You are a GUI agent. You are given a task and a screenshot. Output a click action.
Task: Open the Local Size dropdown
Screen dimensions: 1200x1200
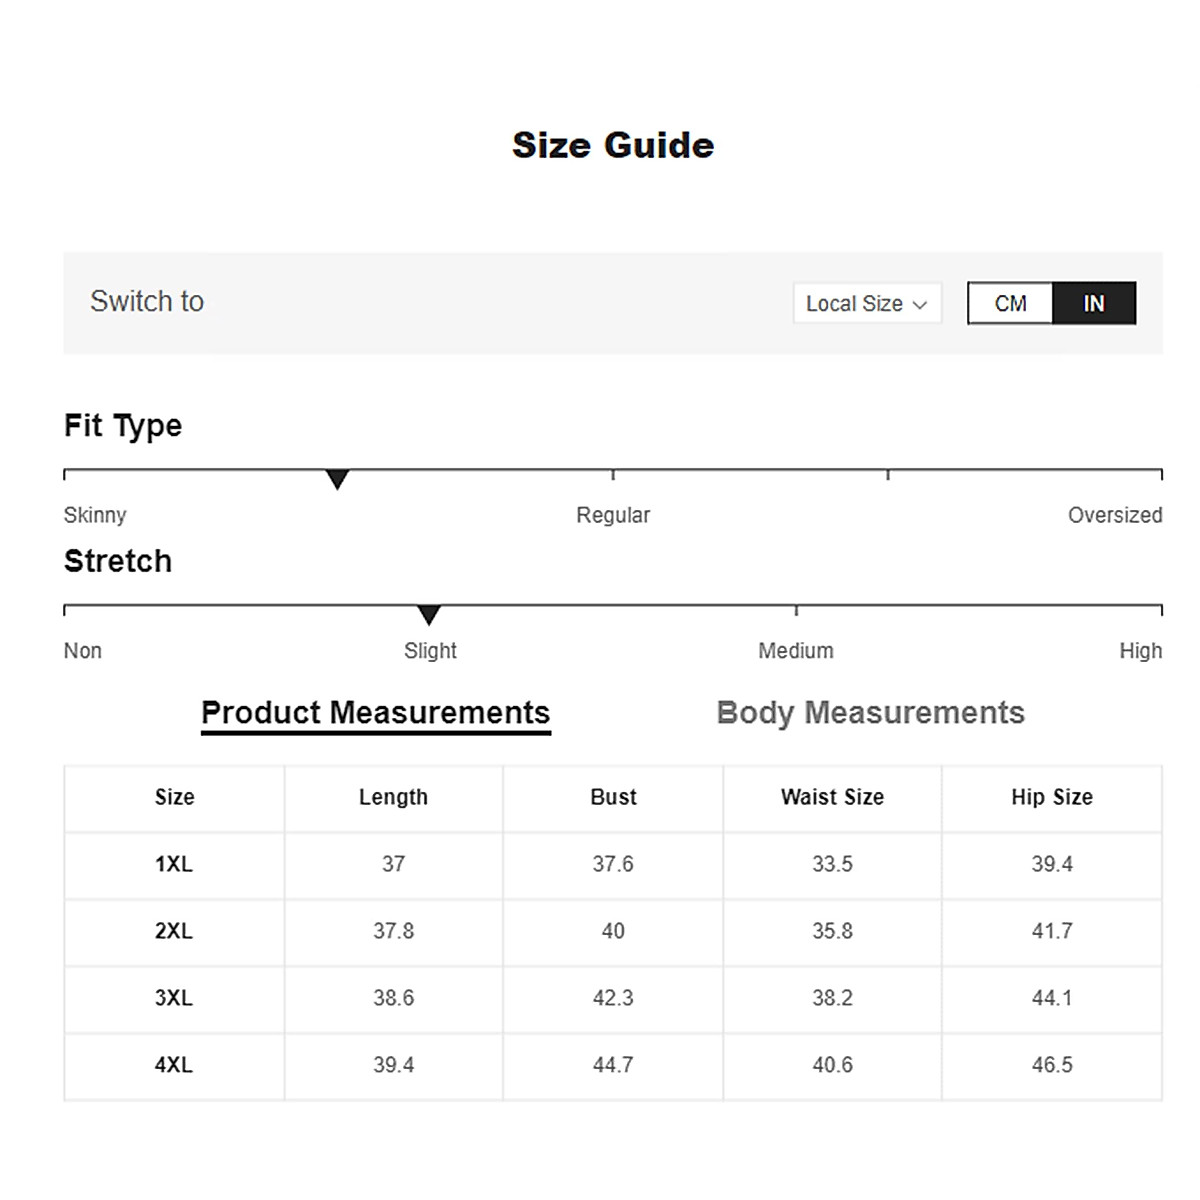(866, 303)
